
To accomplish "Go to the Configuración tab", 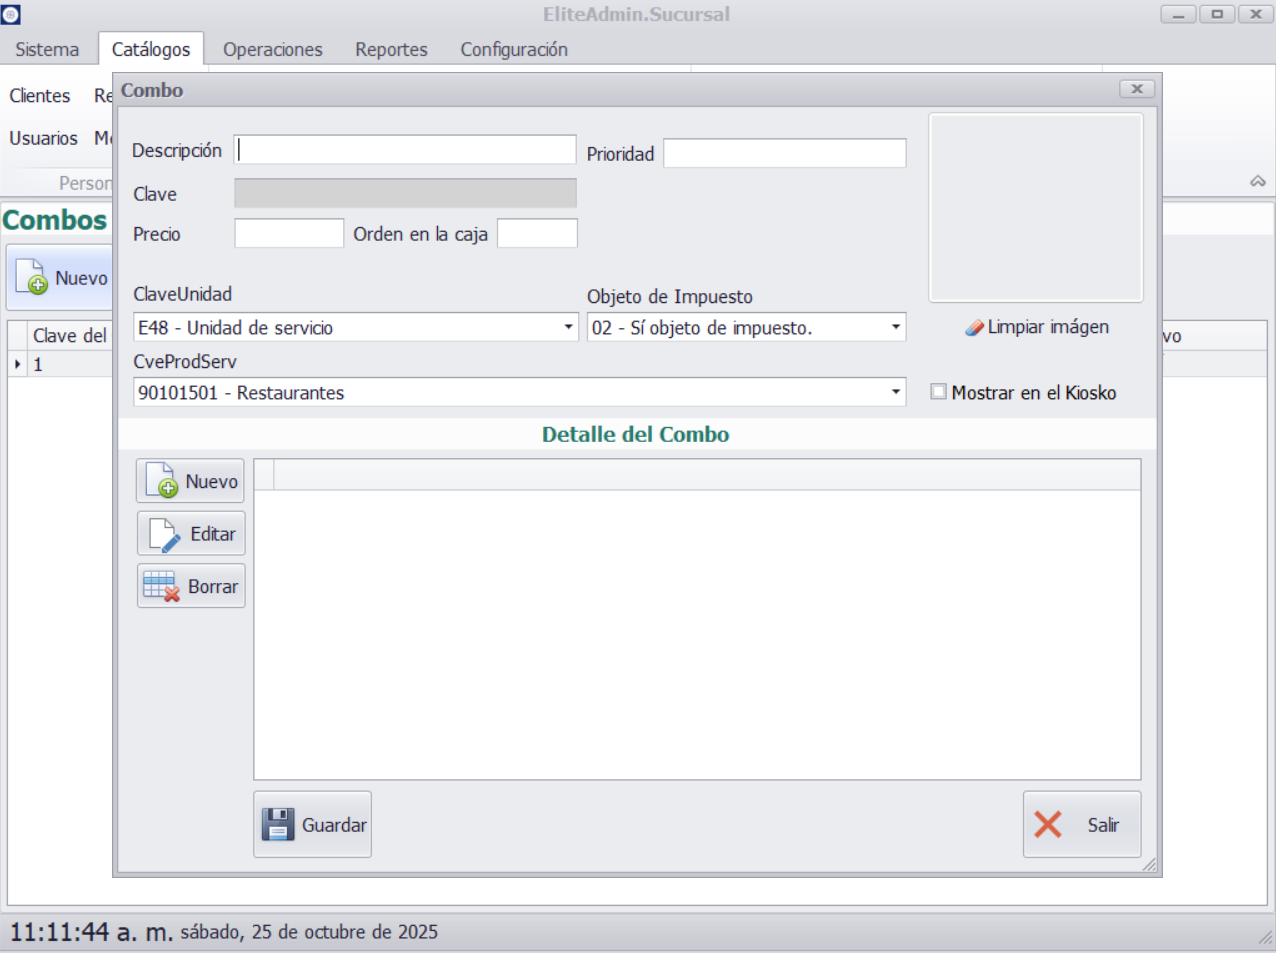I will pos(513,49).
